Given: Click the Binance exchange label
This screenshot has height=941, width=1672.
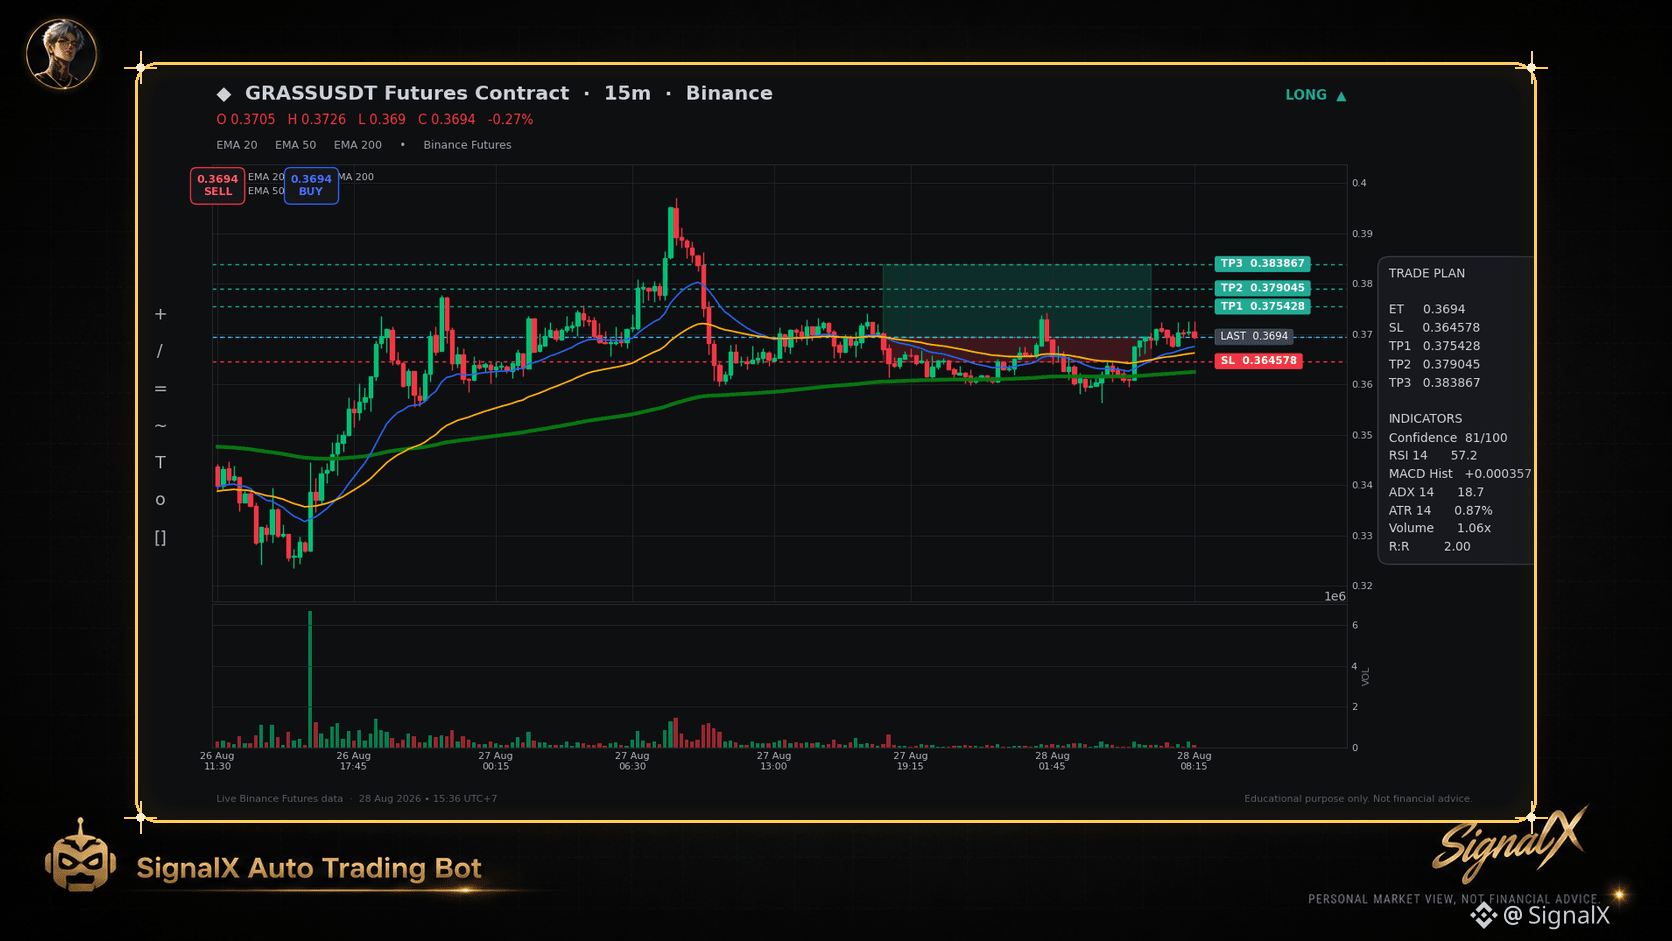Looking at the screenshot, I should click(x=729, y=93).
